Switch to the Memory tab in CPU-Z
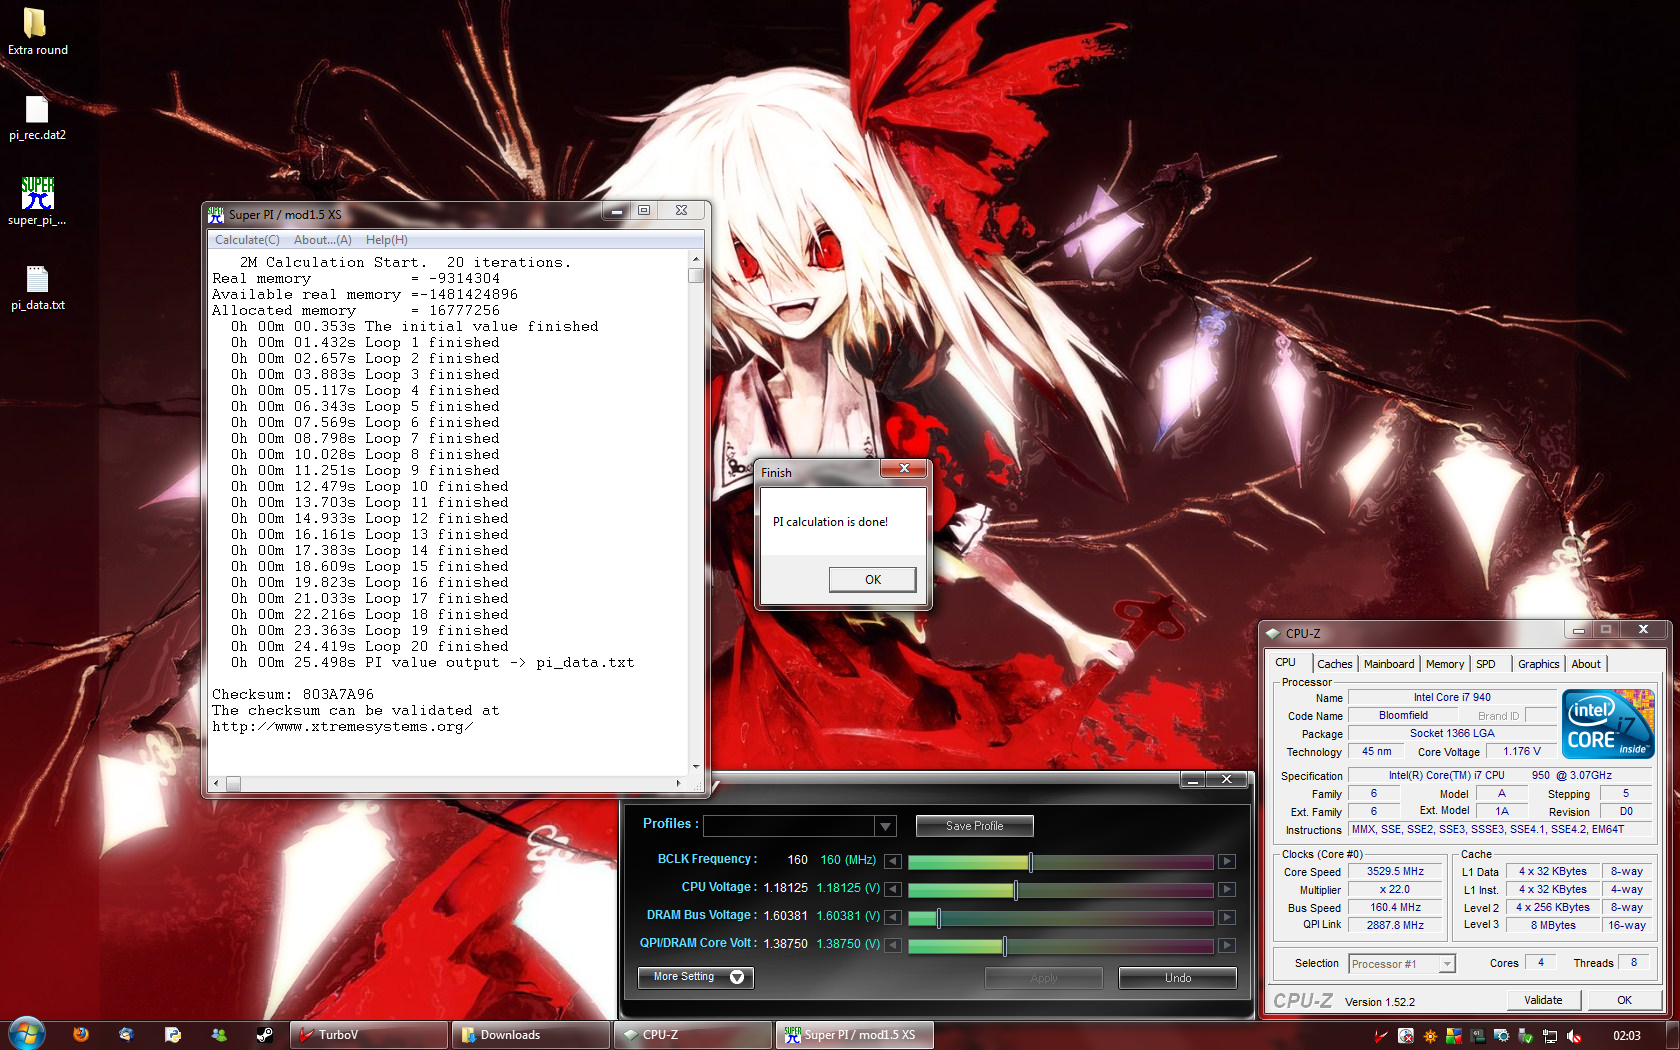This screenshot has width=1680, height=1050. point(1444,664)
